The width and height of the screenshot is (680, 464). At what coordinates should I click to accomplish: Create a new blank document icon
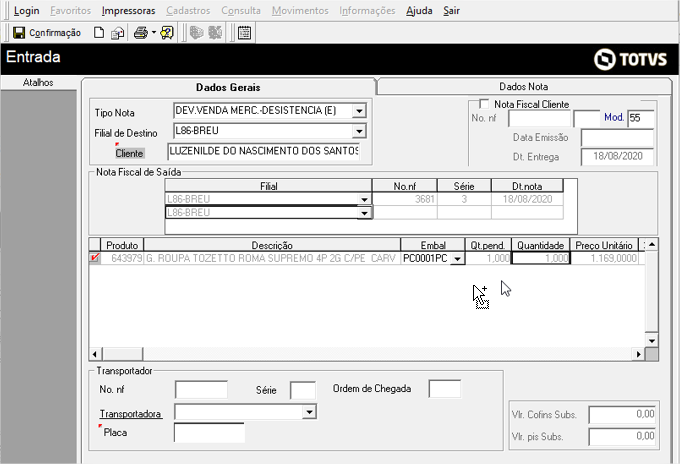(x=99, y=33)
